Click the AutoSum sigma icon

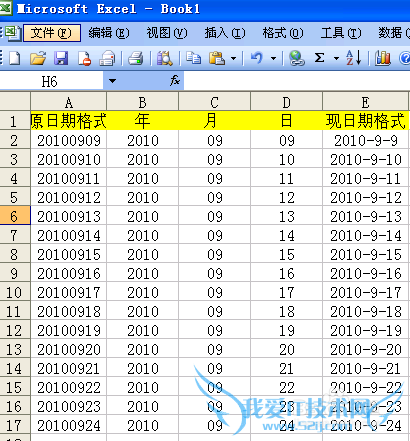[319, 58]
